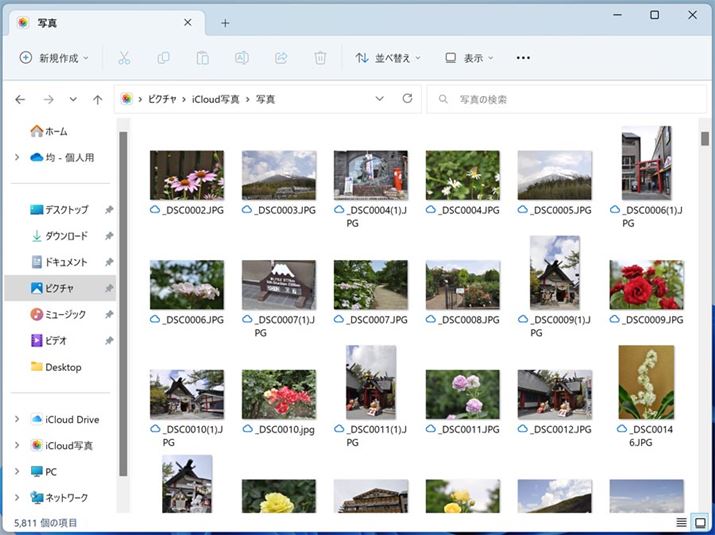715x535 pixels.
Task: Select ダウンロード in the navigation pane
Action: [x=66, y=236]
